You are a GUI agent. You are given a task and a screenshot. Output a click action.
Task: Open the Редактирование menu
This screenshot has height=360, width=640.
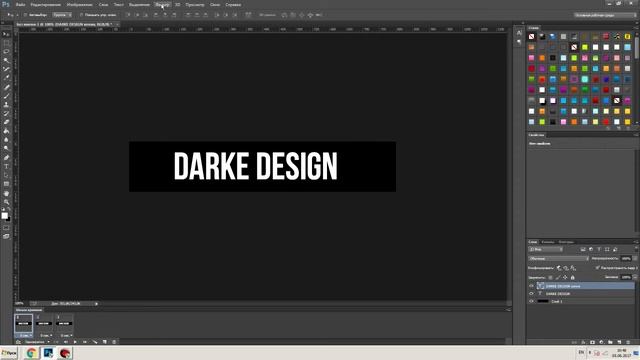46,5
